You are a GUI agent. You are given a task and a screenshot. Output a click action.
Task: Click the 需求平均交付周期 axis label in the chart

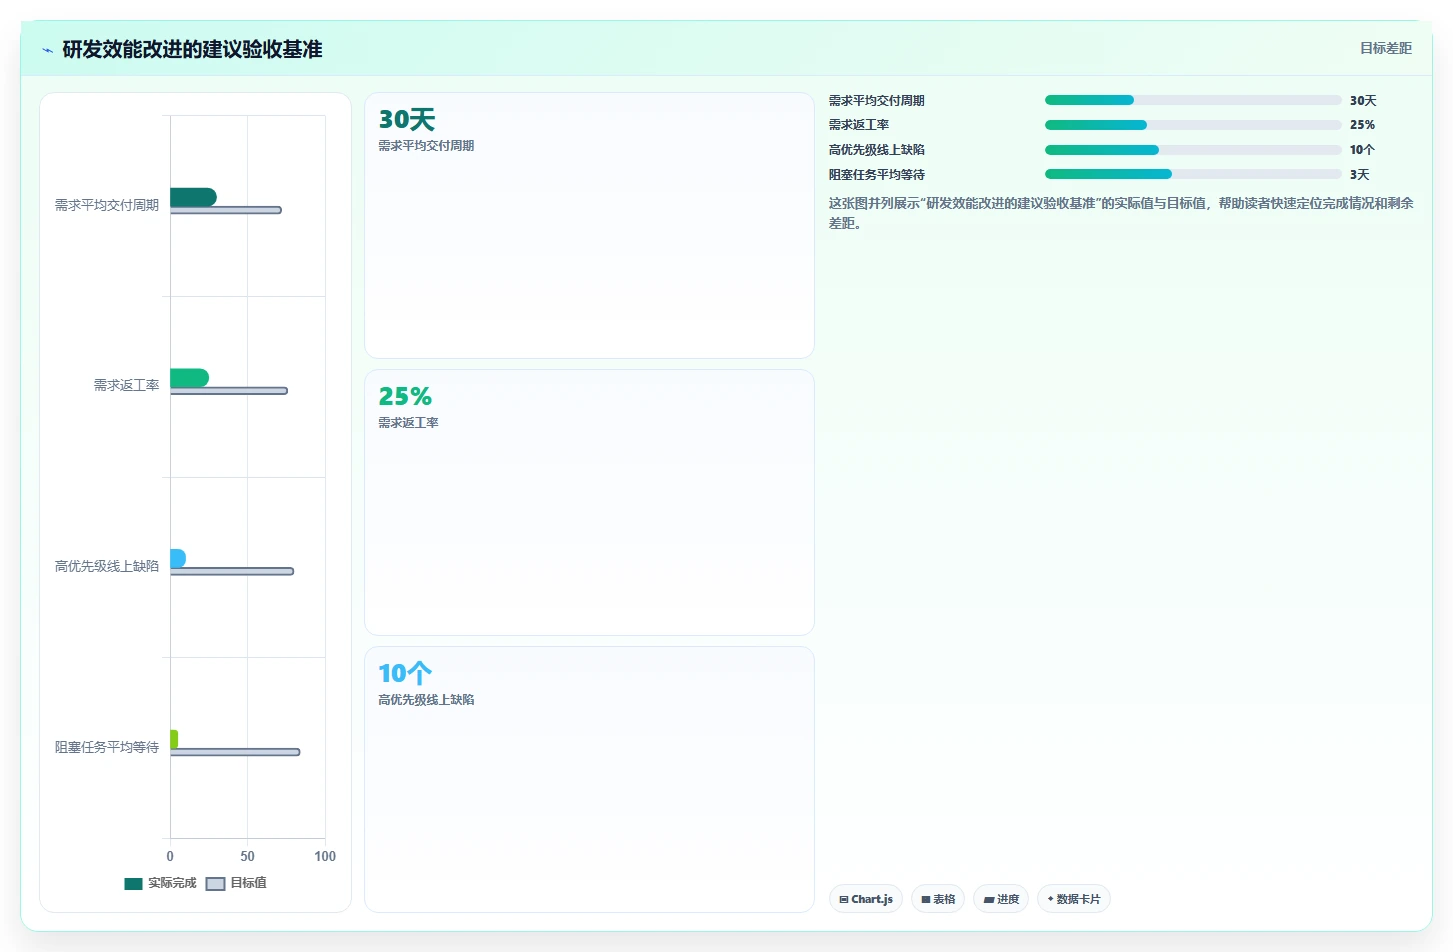[x=107, y=205]
